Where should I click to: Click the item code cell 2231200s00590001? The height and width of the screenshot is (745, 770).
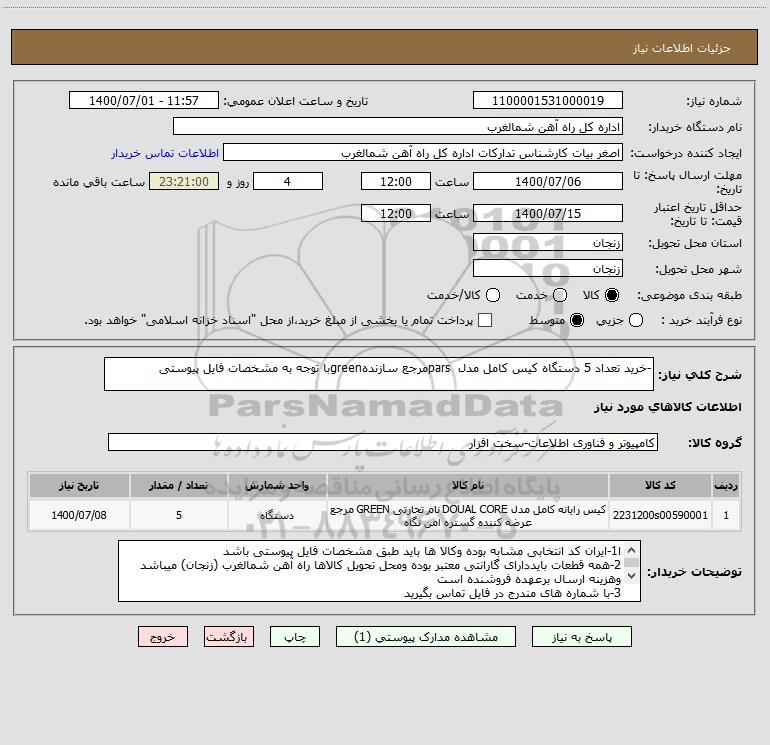tap(660, 515)
